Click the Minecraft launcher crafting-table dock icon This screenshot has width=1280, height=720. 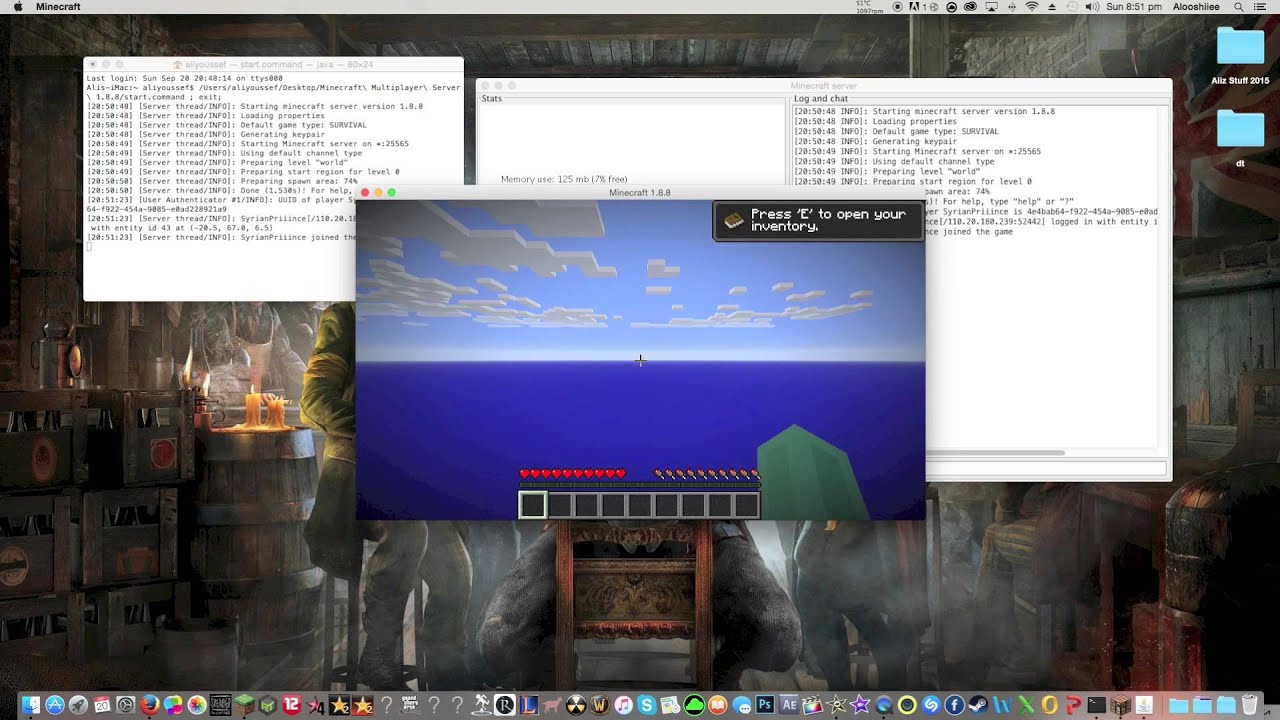(x=1120, y=705)
